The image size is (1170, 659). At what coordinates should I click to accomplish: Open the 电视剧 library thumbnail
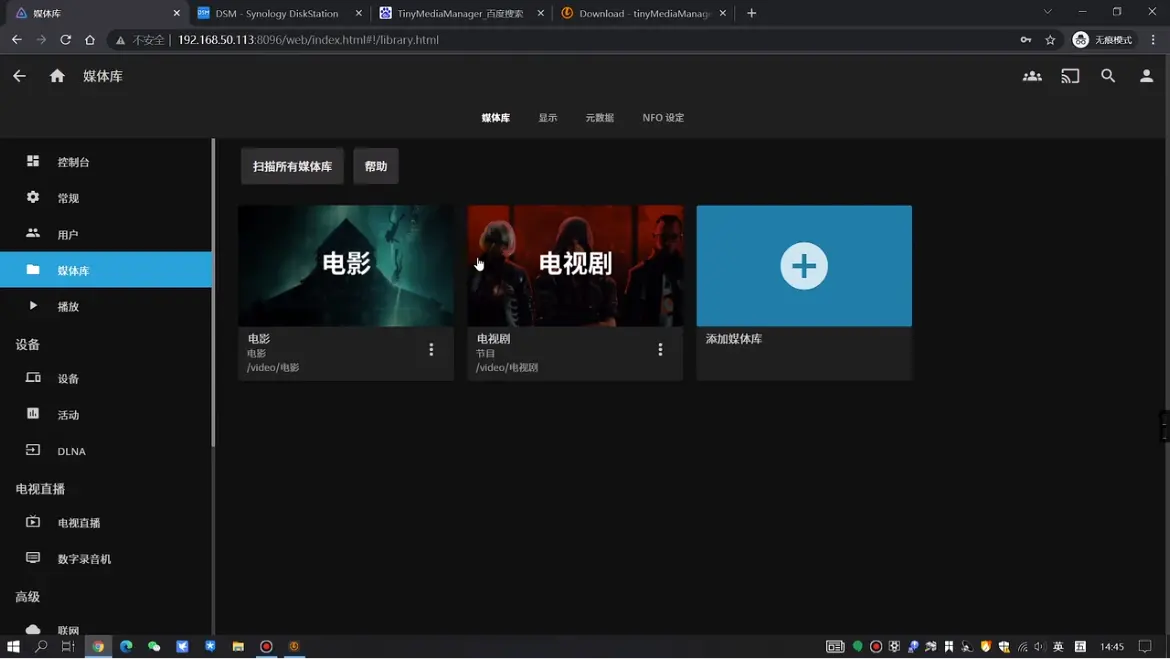575,266
